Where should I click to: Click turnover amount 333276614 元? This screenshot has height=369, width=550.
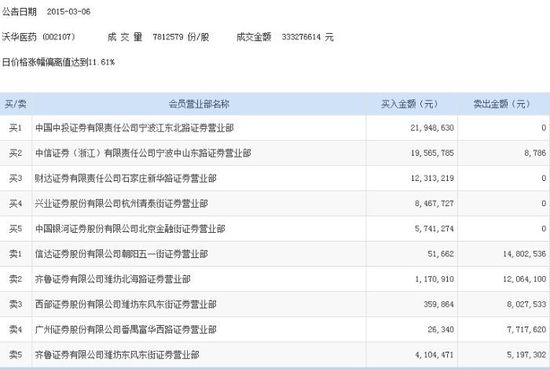pyautogui.click(x=308, y=37)
